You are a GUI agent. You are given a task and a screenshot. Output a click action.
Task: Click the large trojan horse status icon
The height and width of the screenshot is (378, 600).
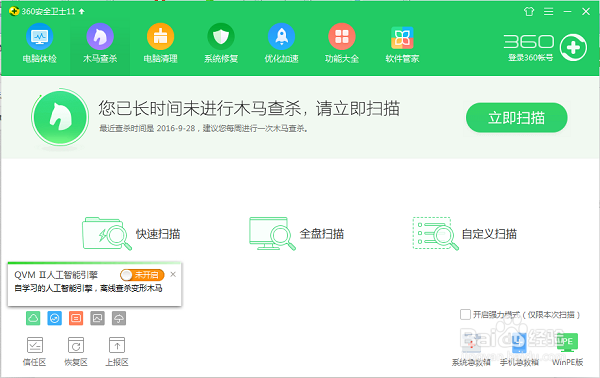point(60,117)
